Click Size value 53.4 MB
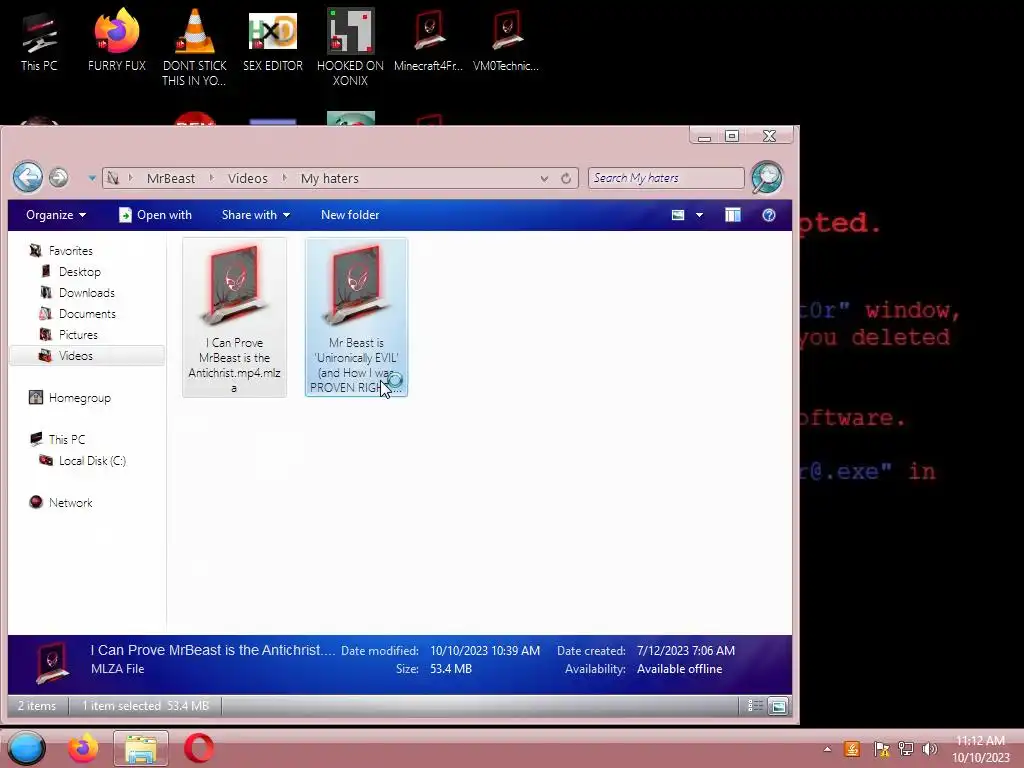The width and height of the screenshot is (1024, 768). tap(451, 669)
